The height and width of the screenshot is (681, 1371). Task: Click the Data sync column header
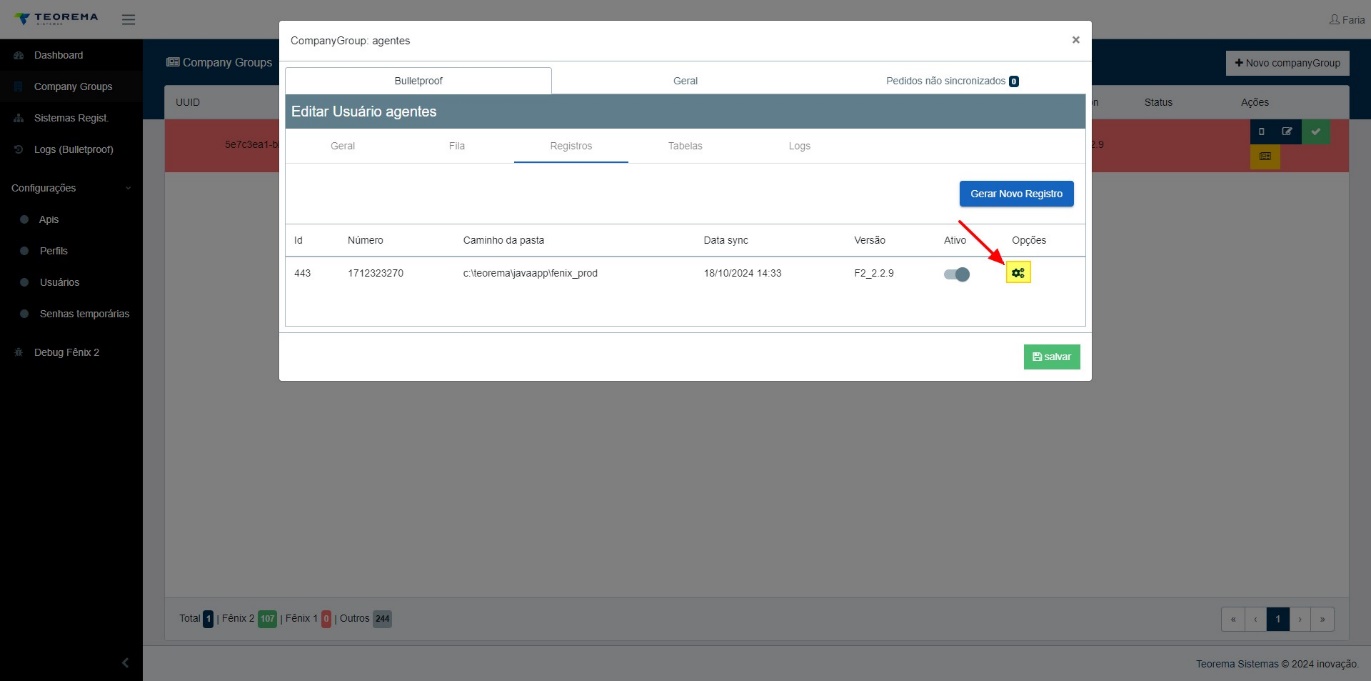(726, 241)
